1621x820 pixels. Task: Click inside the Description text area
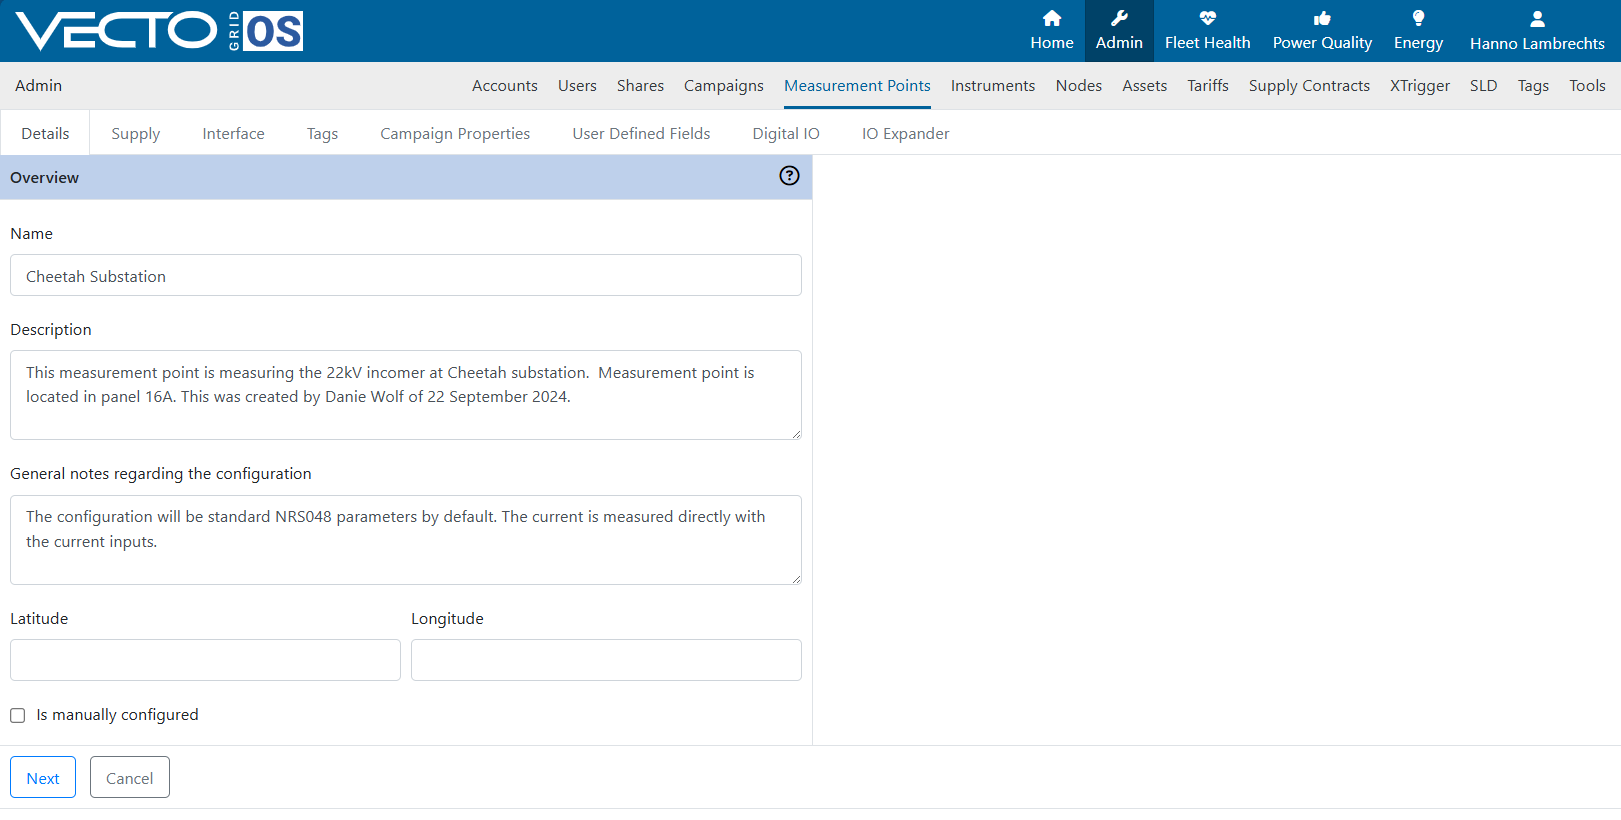(406, 395)
